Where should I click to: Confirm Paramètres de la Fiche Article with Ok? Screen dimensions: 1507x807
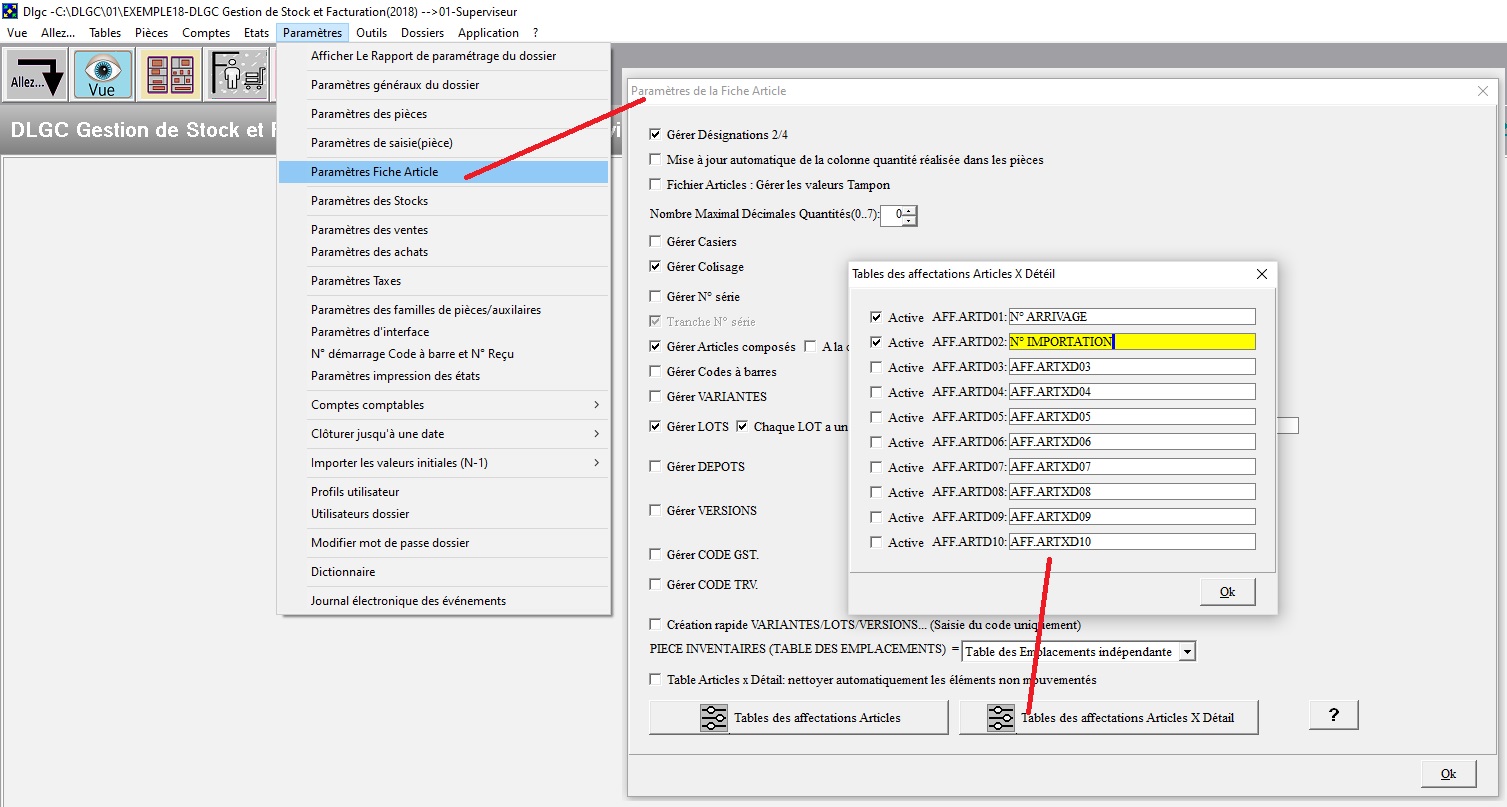[1449, 773]
